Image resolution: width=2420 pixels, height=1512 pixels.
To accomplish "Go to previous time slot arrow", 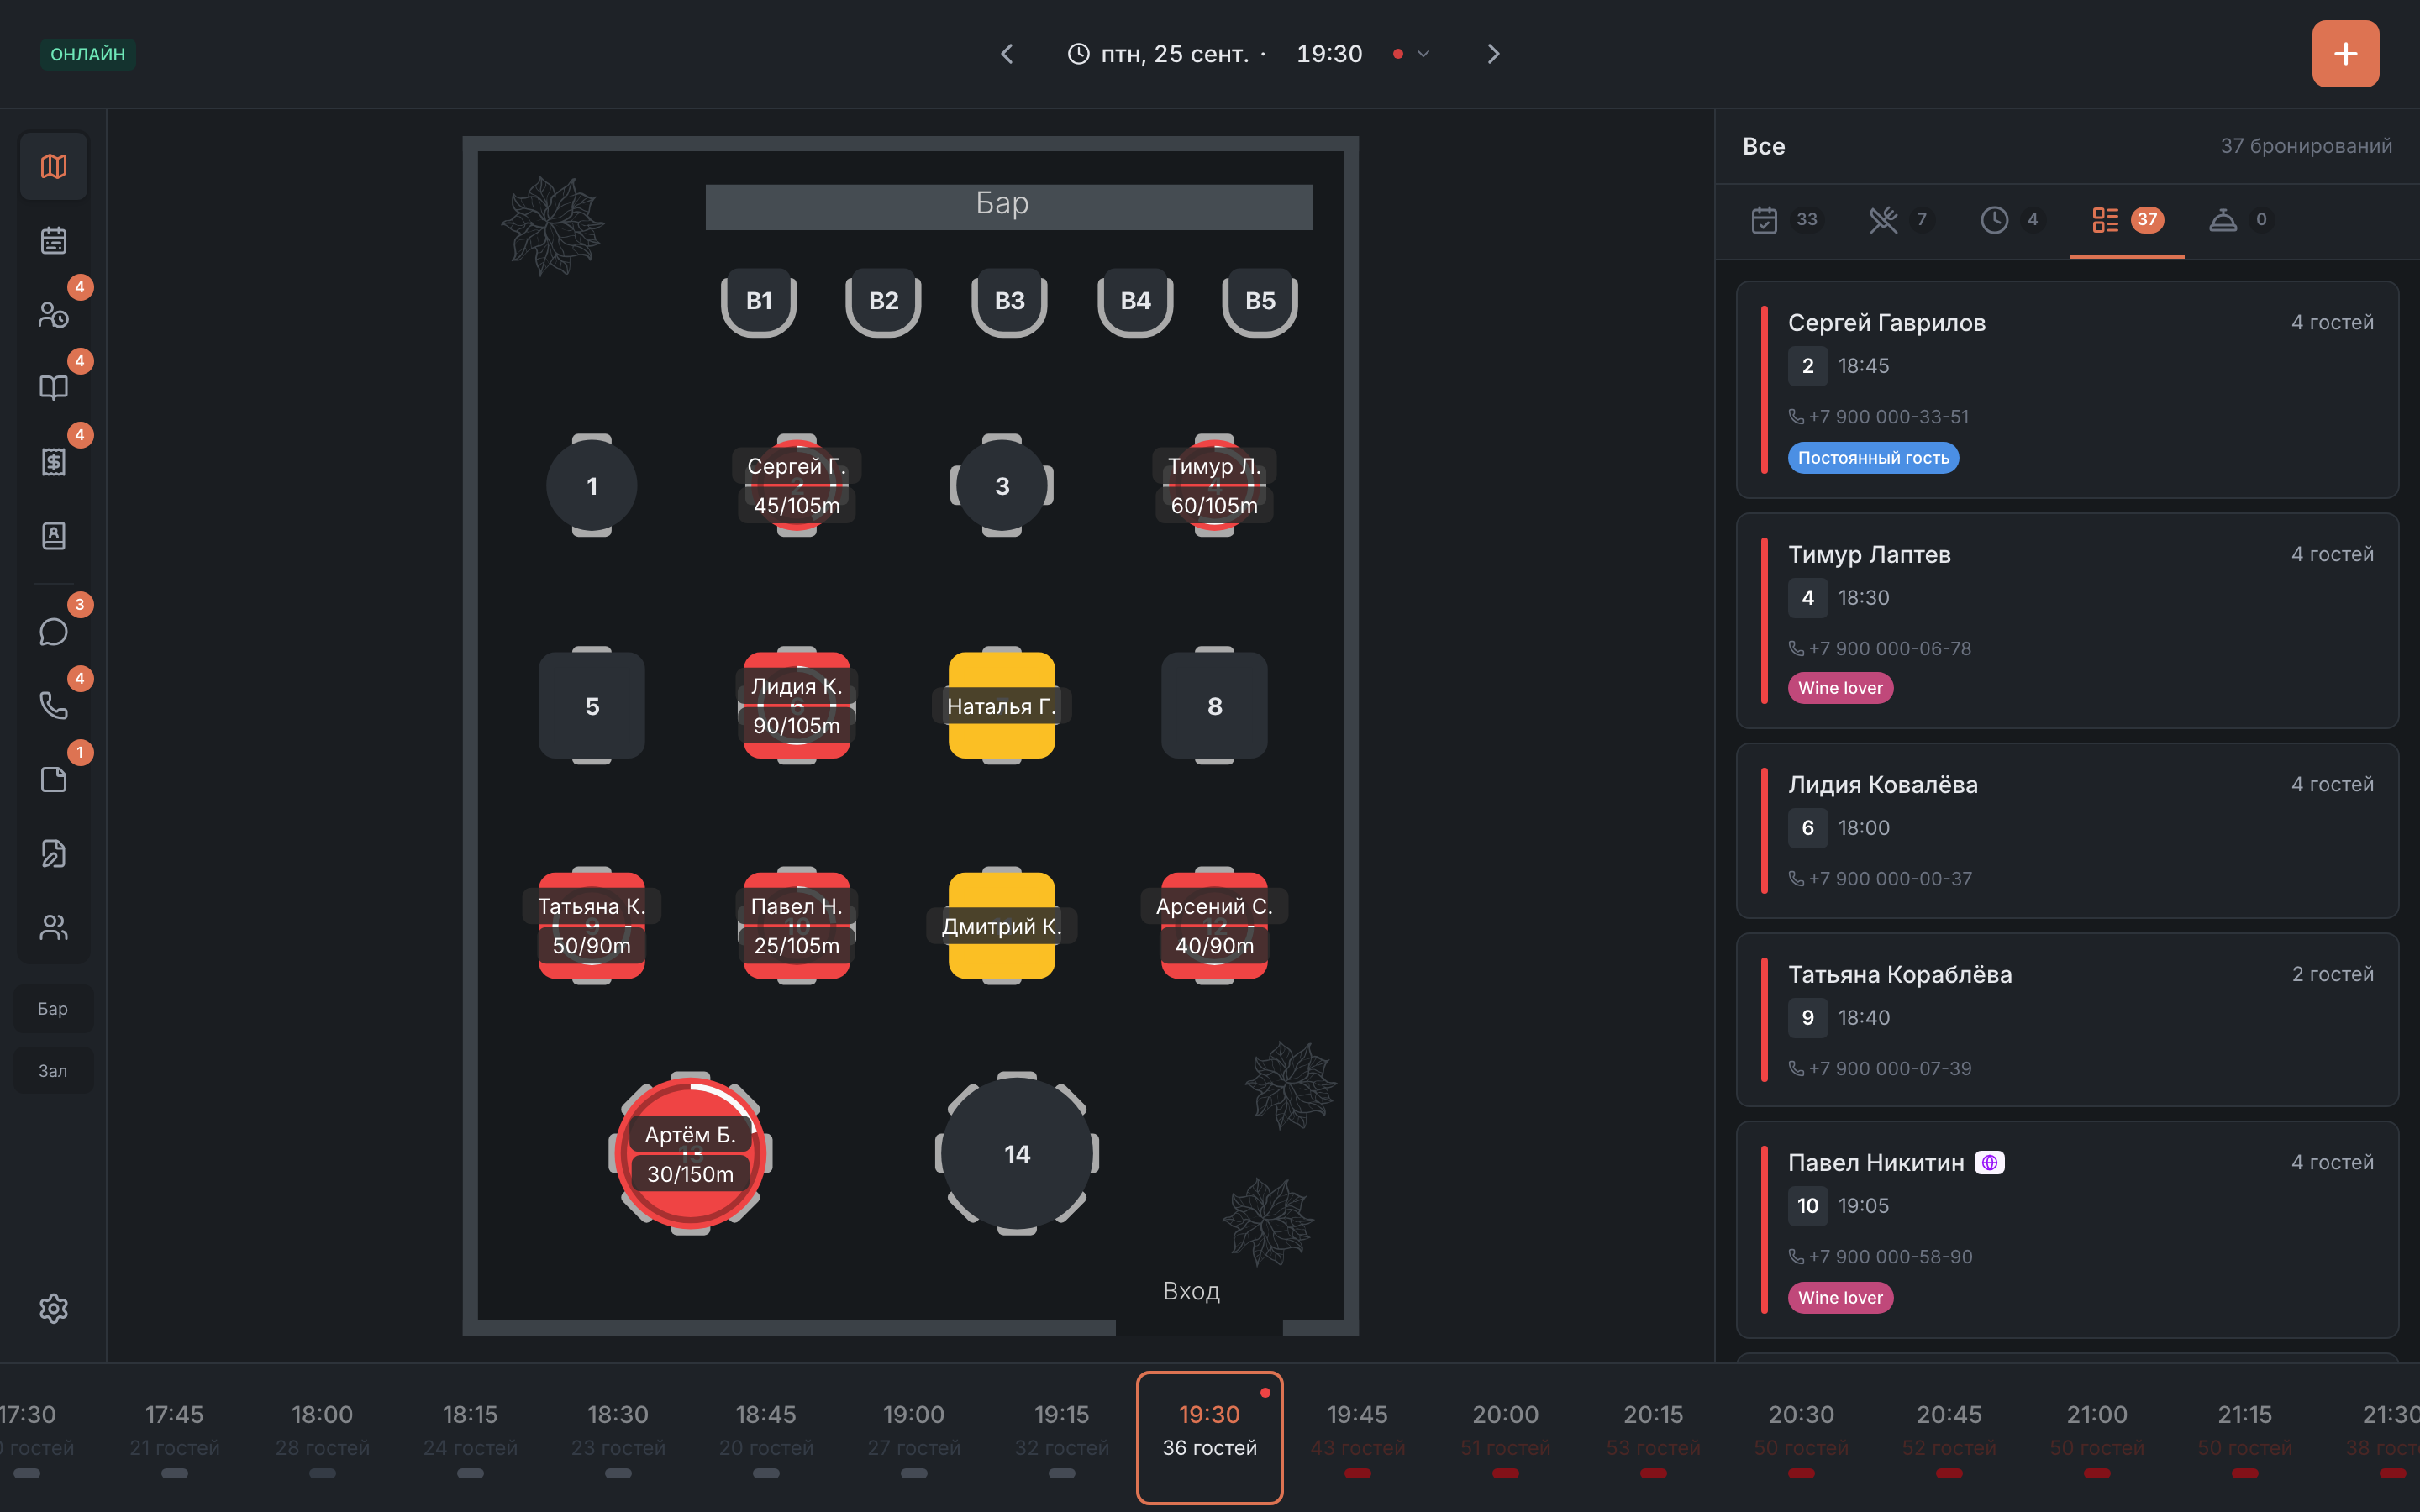I will click(1007, 54).
